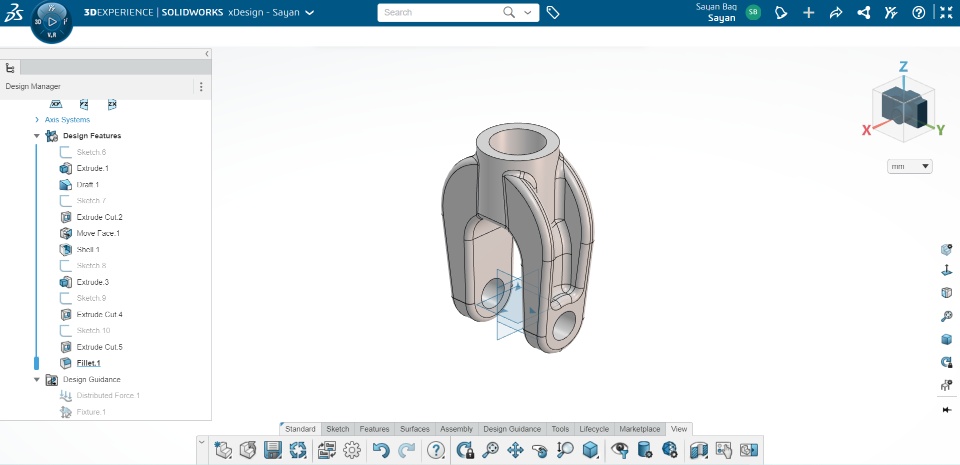
Task: Open the search options dropdown arrow
Action: coord(528,12)
